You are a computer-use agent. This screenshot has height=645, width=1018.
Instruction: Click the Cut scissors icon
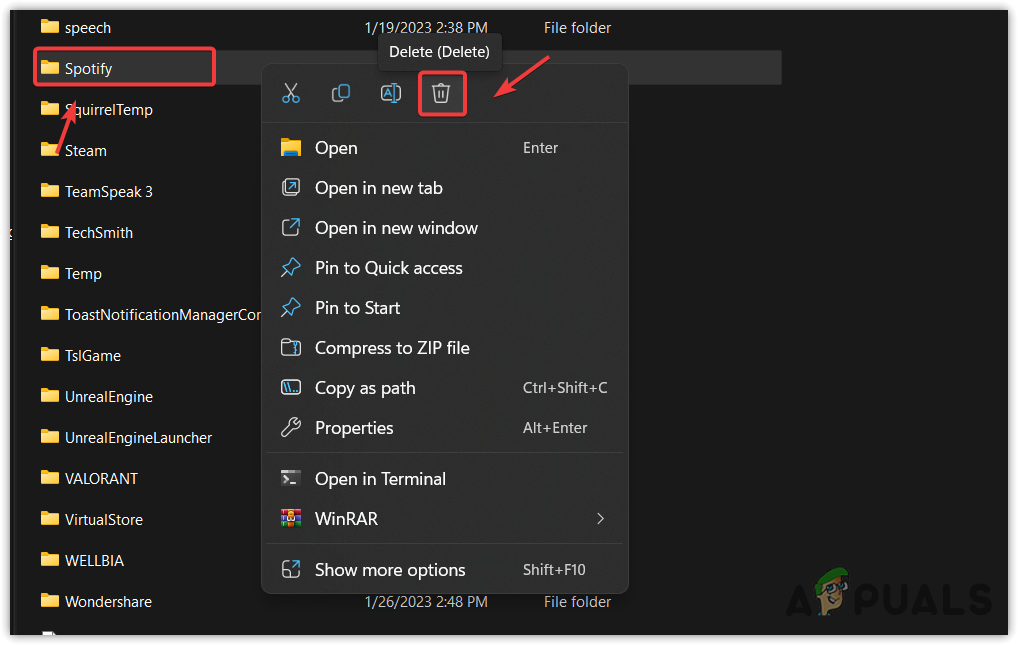(x=291, y=93)
